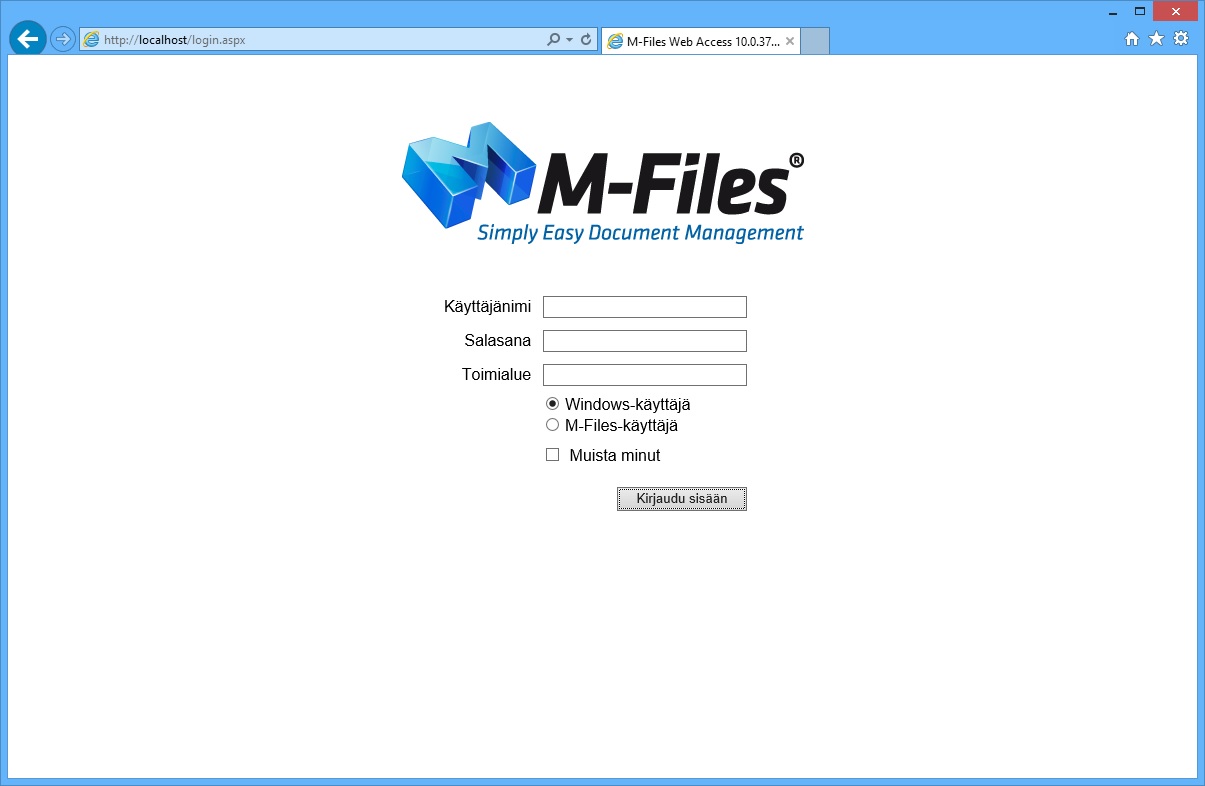Screen dimensions: 1205x786
Task: Click the Toimialue input field
Action: point(645,375)
